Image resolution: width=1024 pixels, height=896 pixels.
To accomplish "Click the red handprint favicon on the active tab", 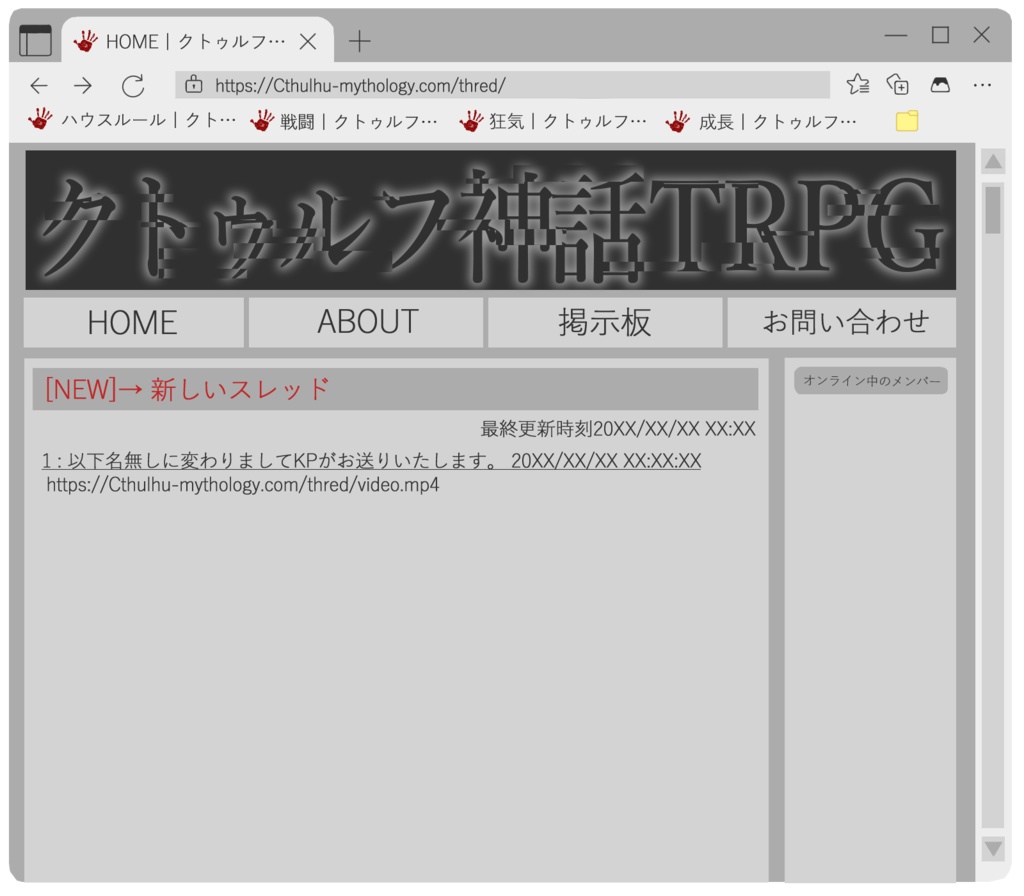I will (x=84, y=41).
